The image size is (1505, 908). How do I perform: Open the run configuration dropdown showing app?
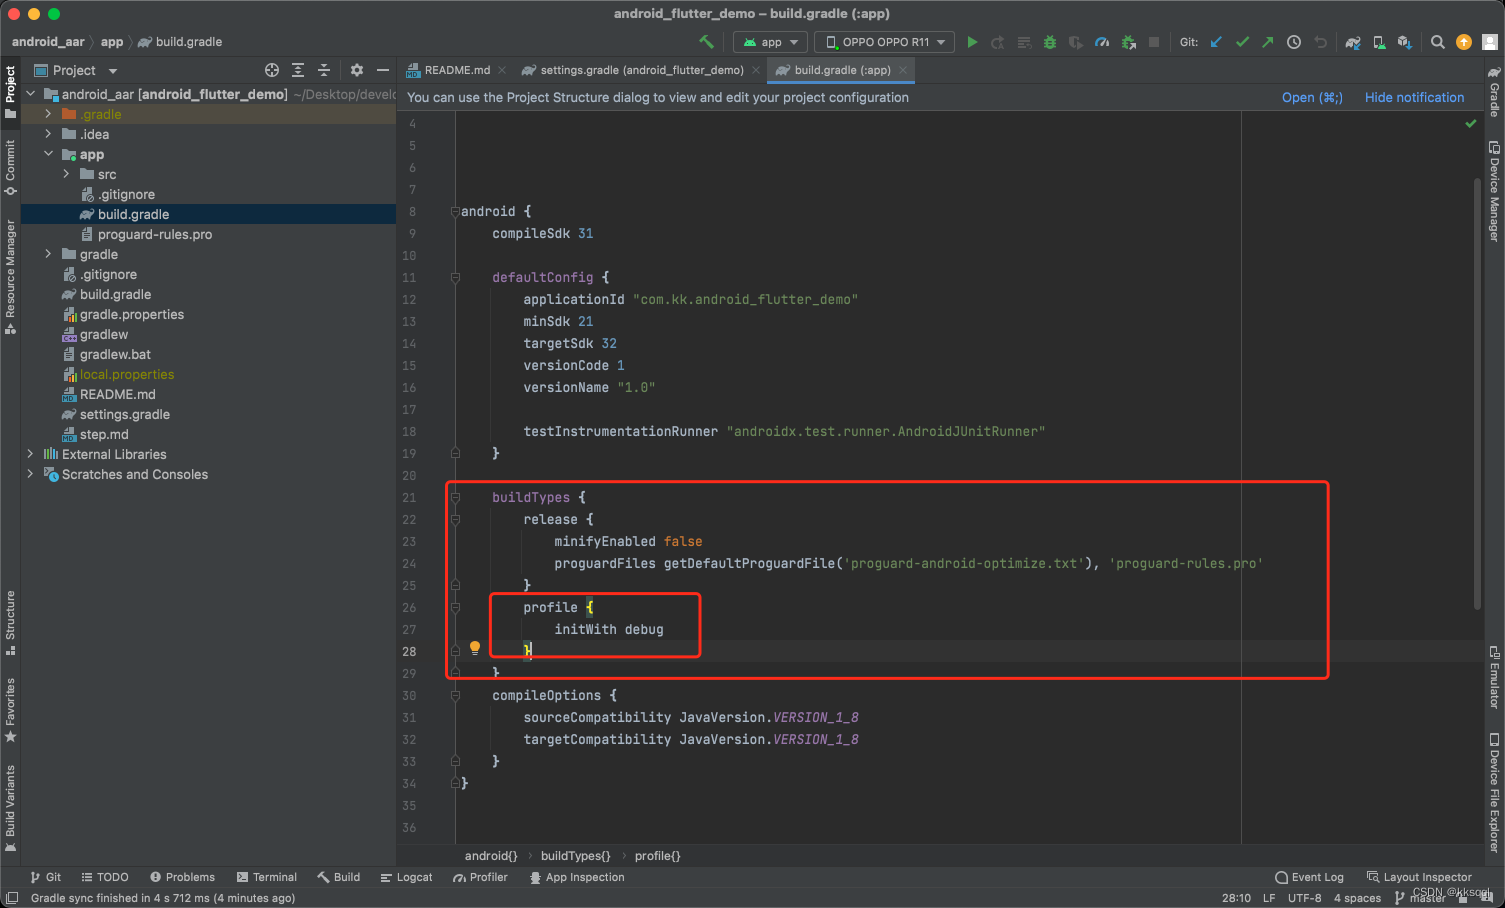(770, 42)
